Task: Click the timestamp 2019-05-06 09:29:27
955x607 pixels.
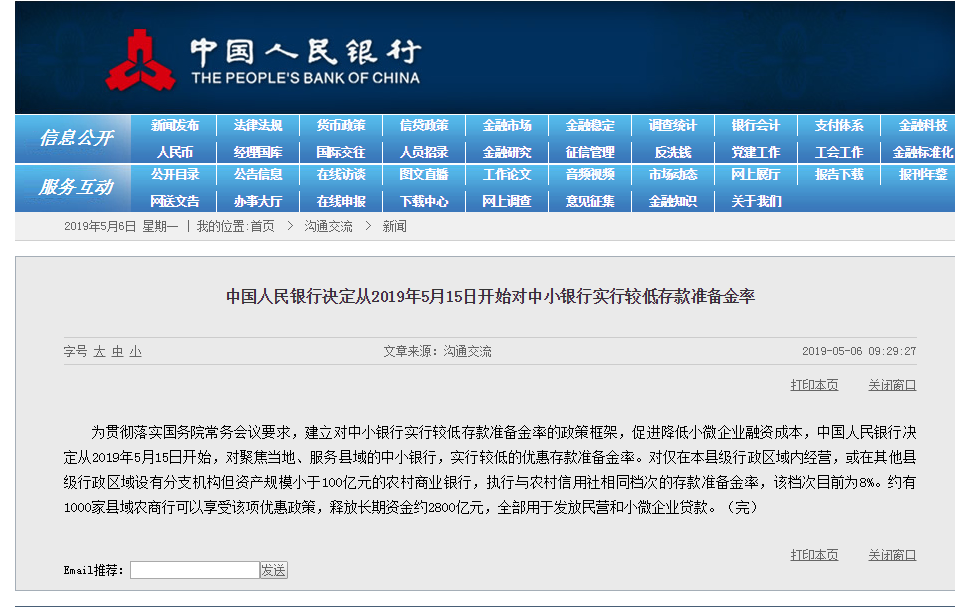Action: [859, 351]
